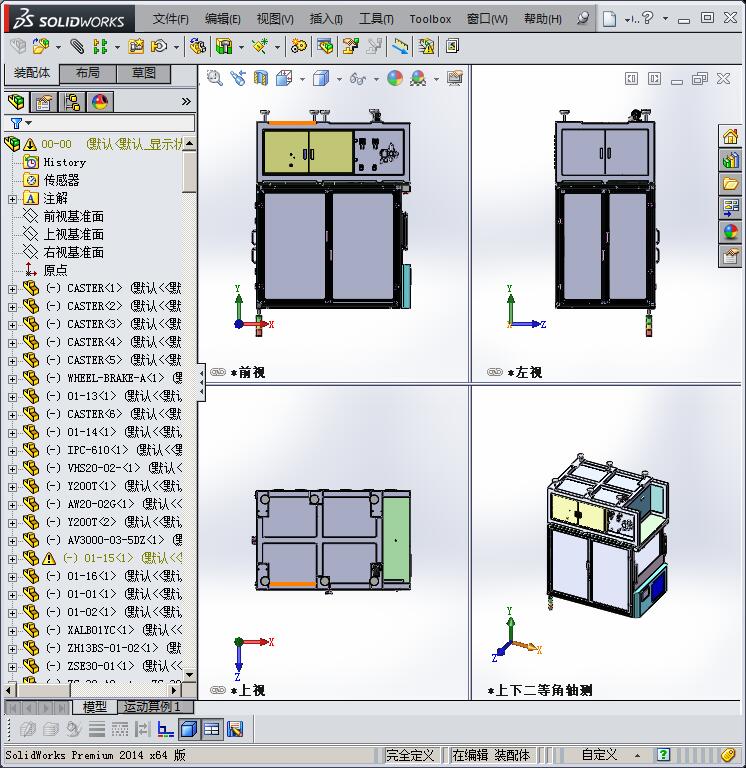Open the View Settings monitor icon
The height and width of the screenshot is (768, 746).
click(x=455, y=78)
